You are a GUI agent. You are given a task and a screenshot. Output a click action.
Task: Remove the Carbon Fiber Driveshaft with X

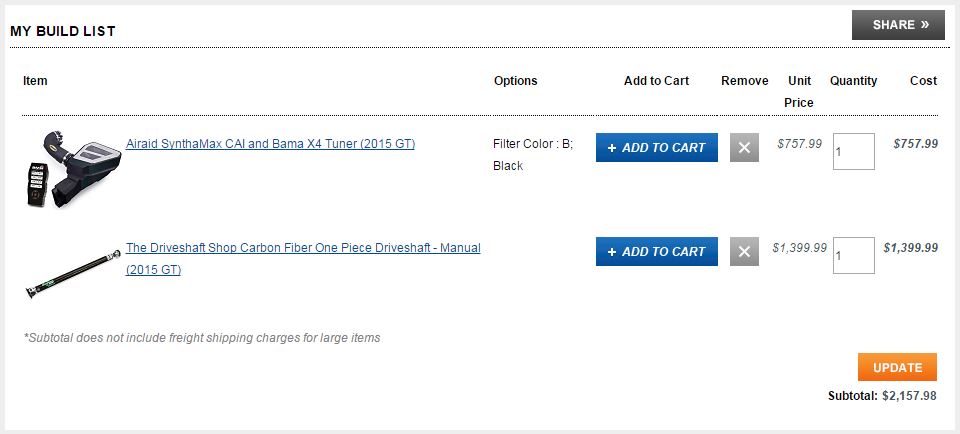point(744,252)
